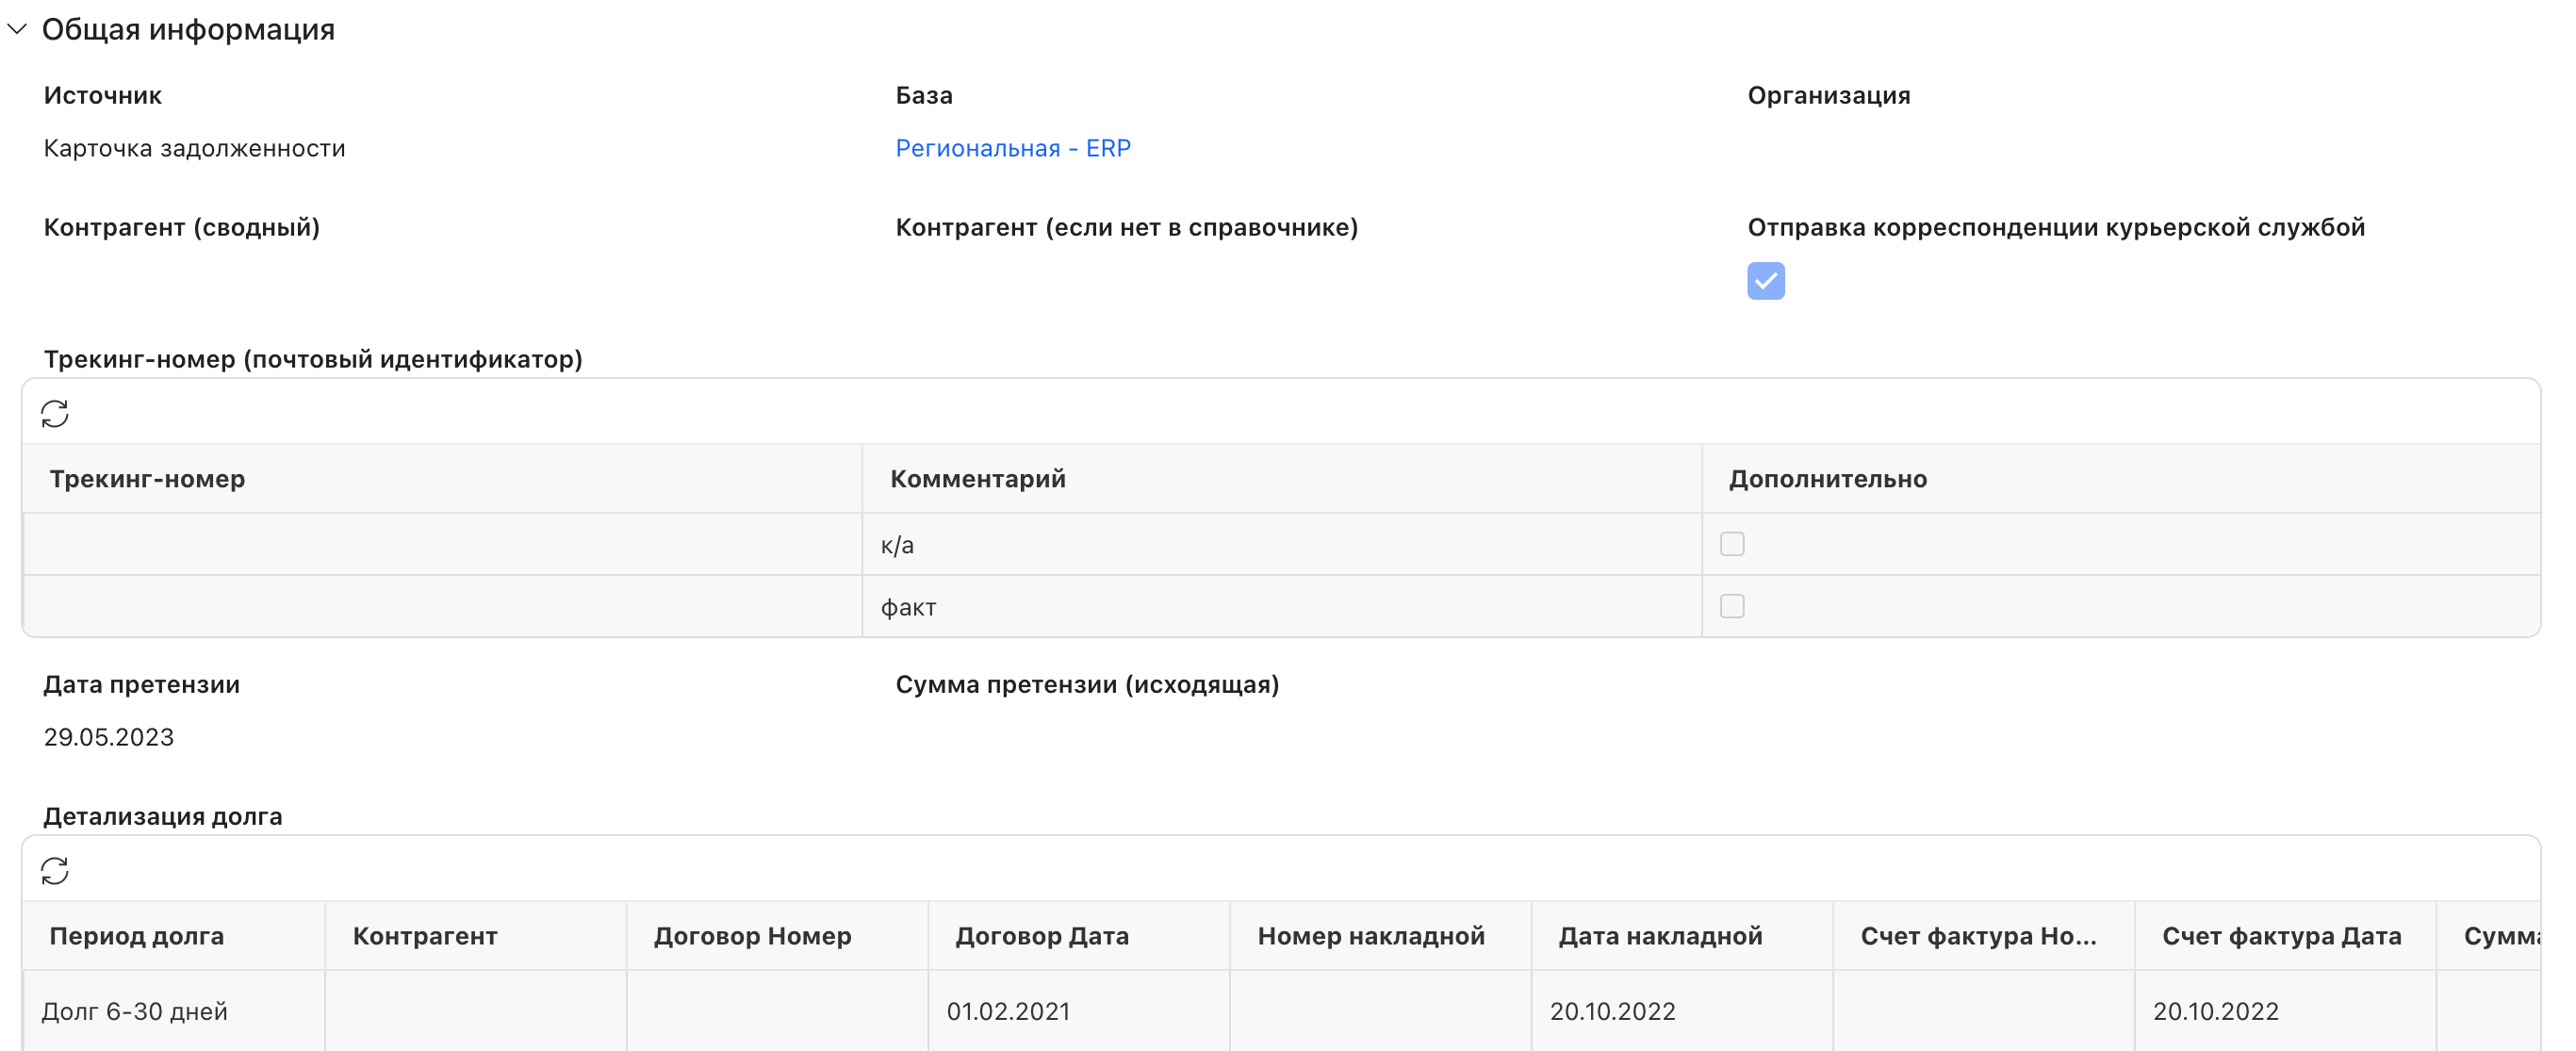Click tracking number cell in к/а row
Screen dimensions: 2576x1051
tap(442, 544)
